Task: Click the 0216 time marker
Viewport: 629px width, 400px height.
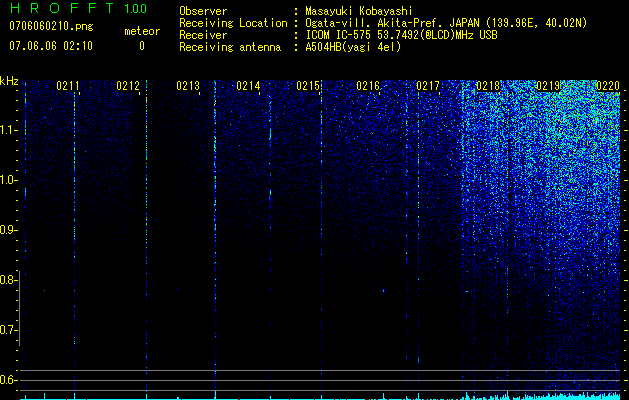Action: tap(368, 86)
